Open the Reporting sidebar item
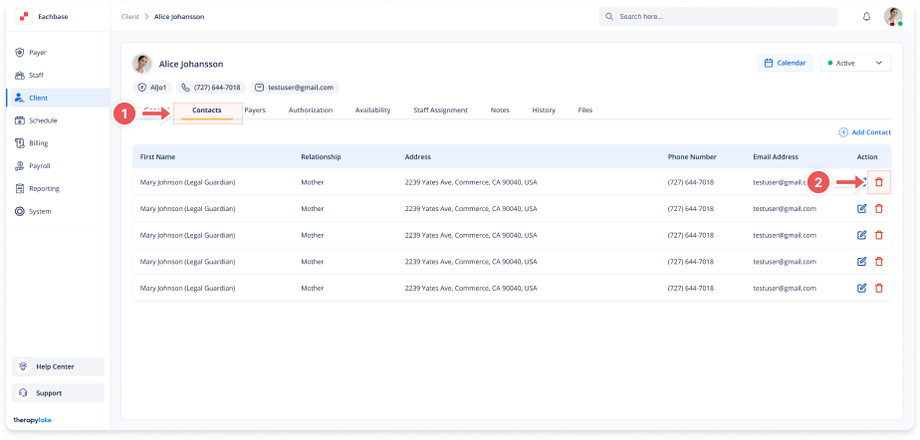This screenshot has width=920, height=440. (43, 188)
